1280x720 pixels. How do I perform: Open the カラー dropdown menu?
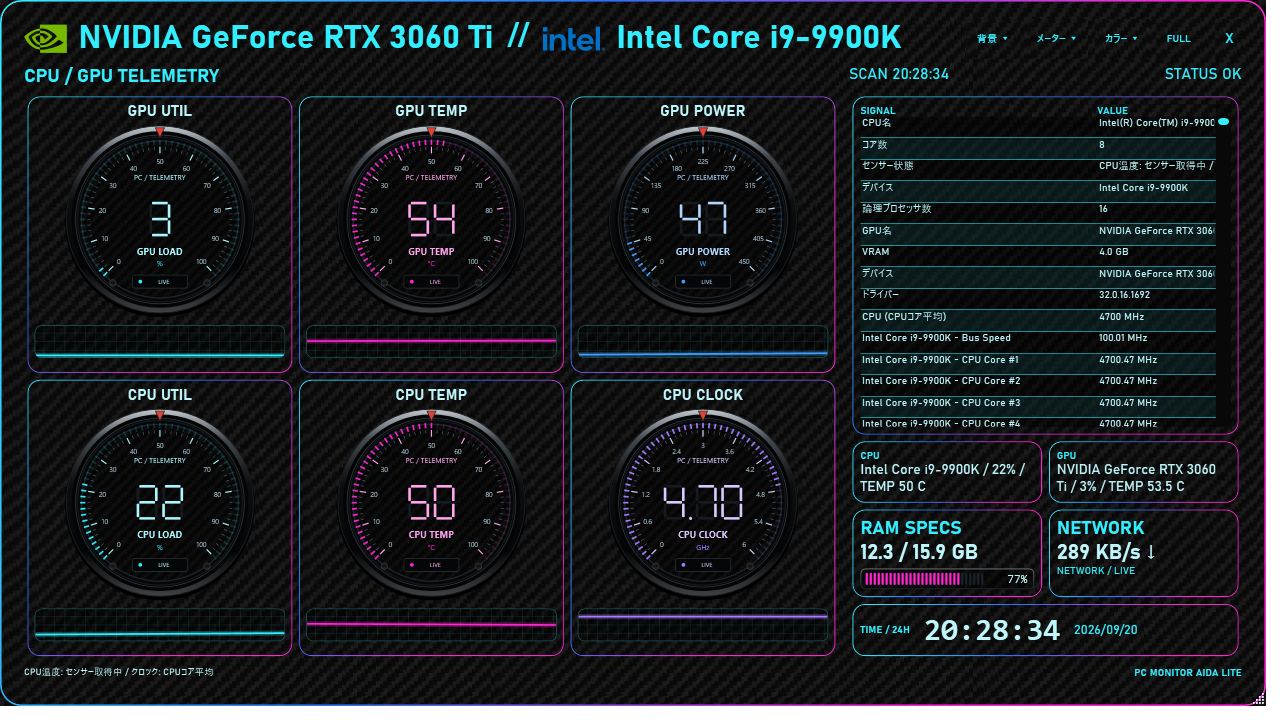coord(1121,39)
